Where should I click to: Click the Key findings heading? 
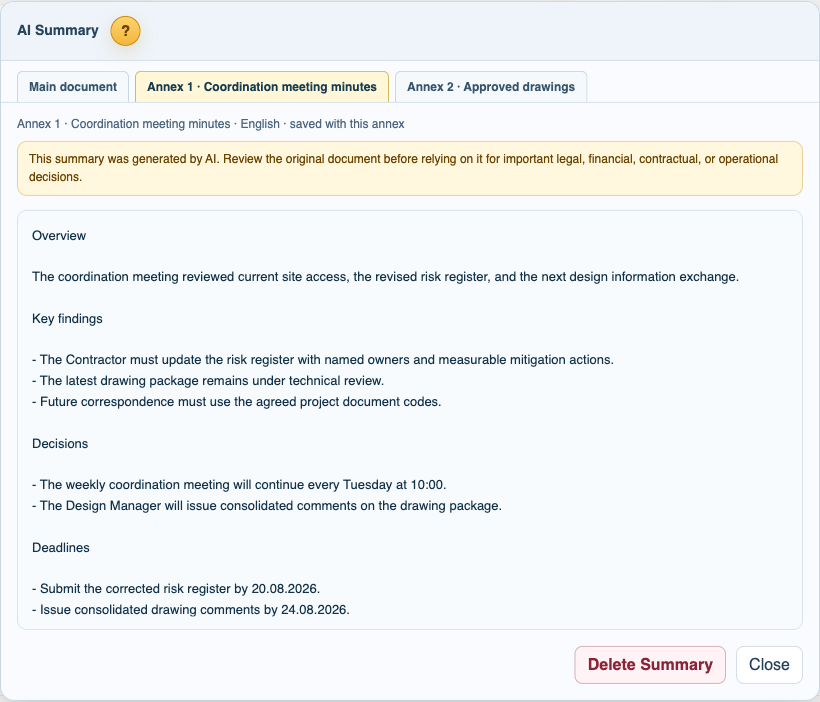67,319
